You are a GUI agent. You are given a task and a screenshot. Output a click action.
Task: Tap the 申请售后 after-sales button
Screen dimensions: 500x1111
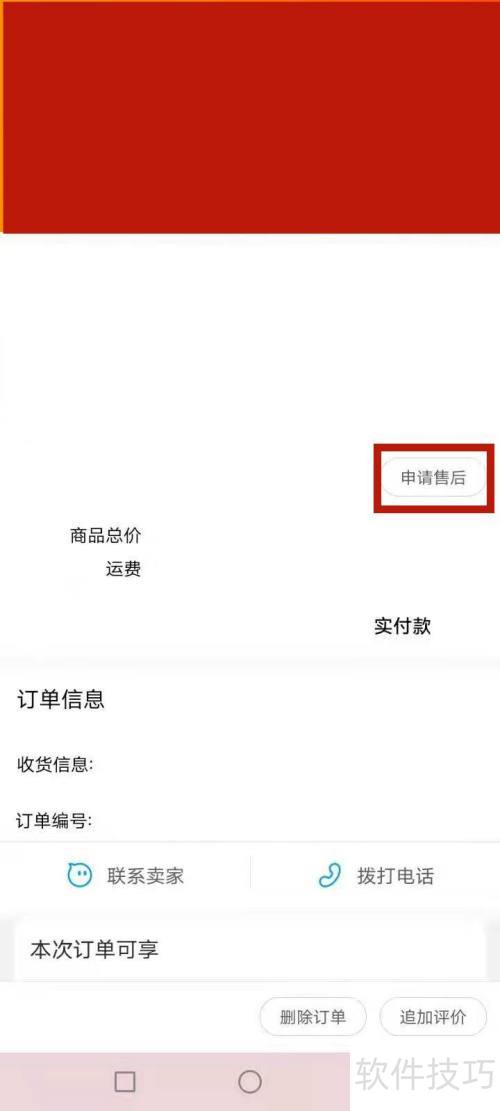(x=433, y=478)
